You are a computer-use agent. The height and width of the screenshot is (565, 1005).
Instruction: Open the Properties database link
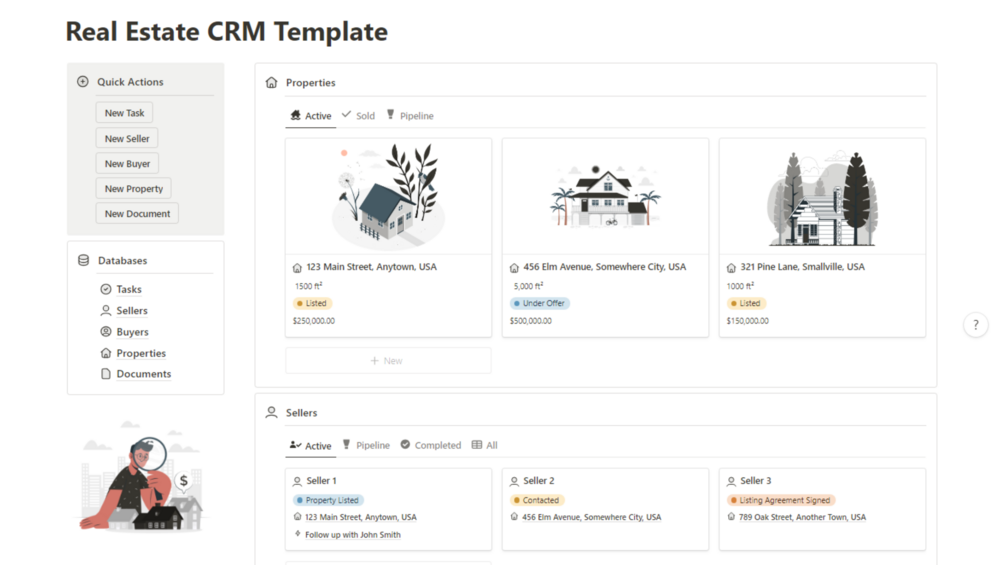[140, 353]
